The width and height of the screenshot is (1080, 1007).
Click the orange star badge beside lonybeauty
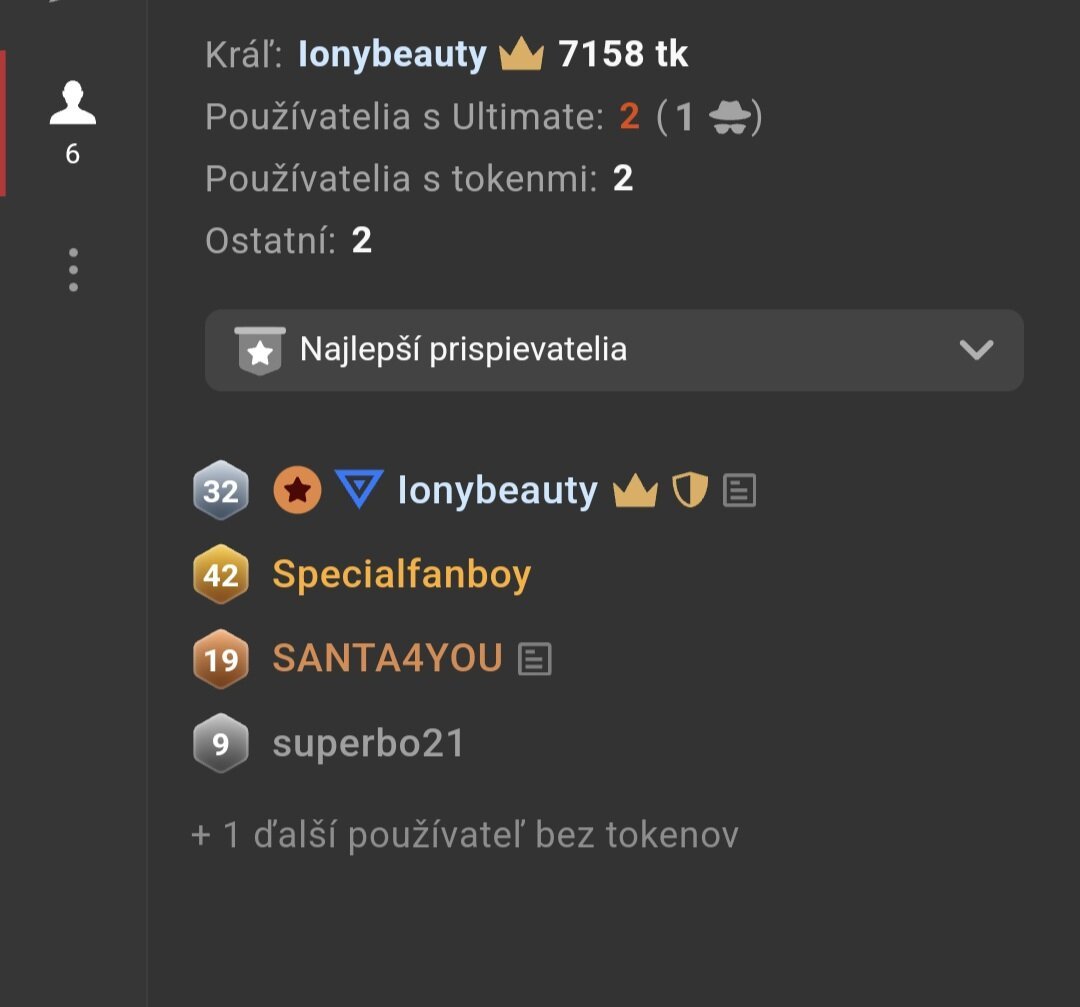297,491
